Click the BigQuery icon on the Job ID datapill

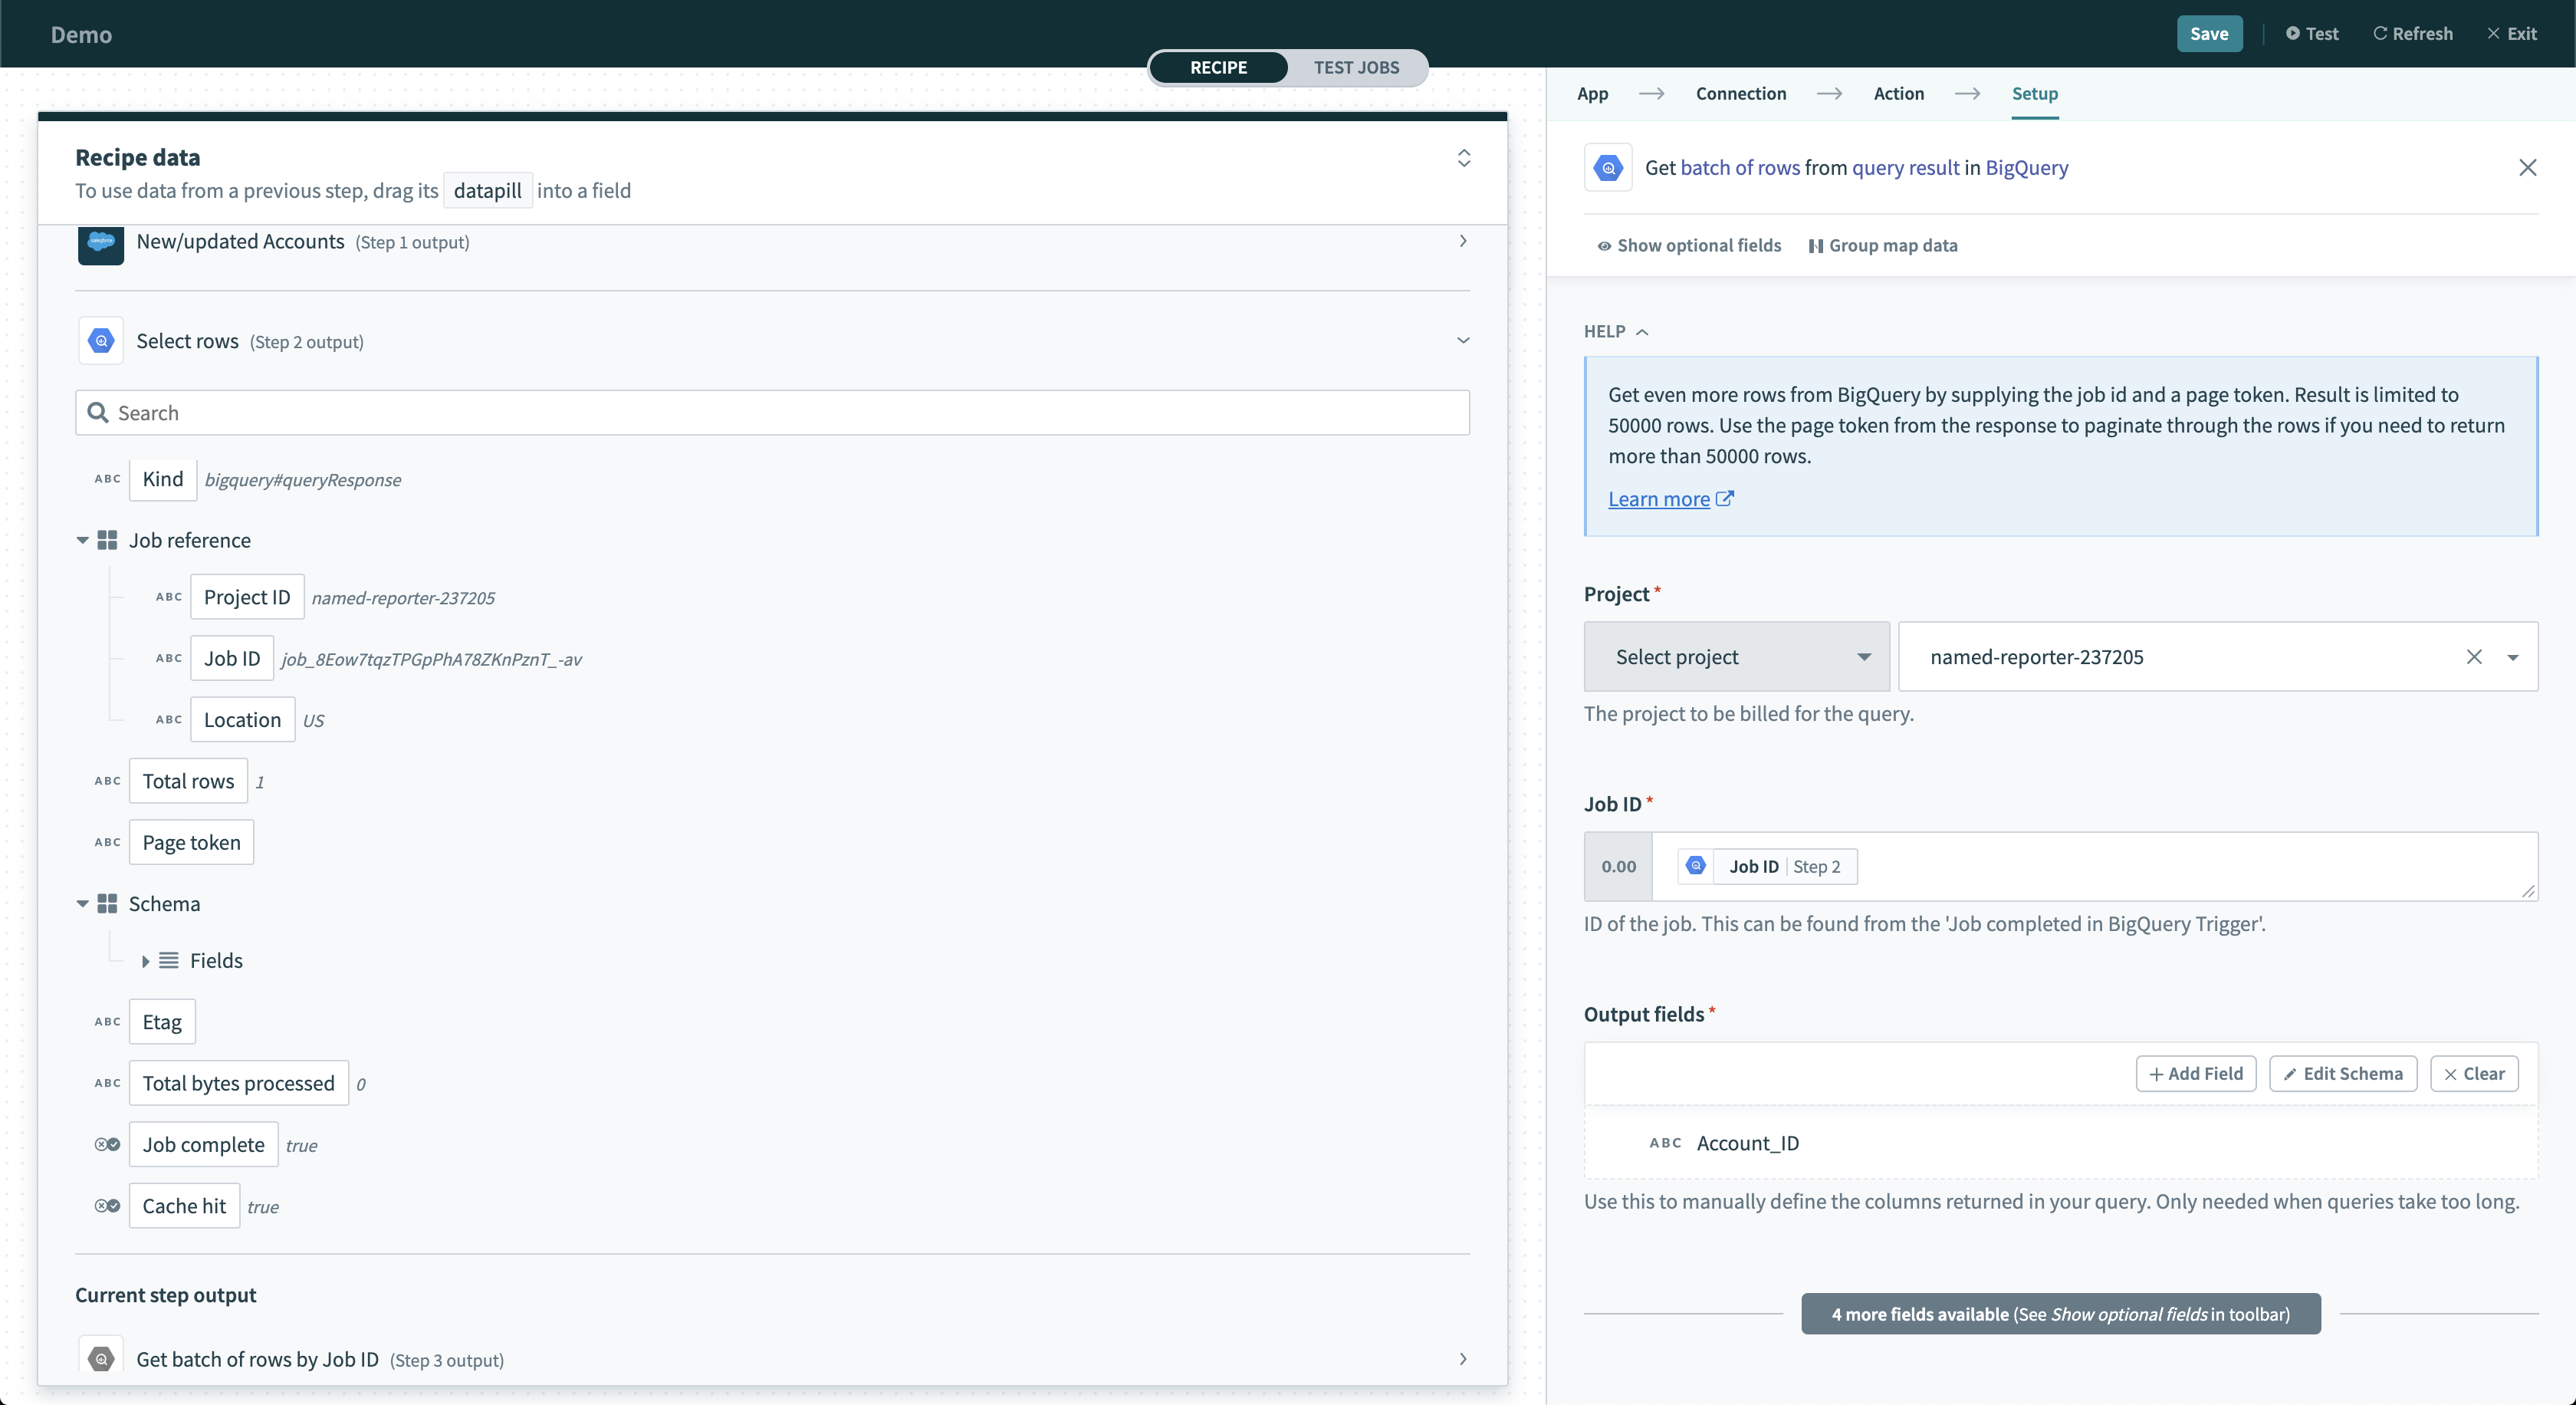click(1695, 866)
